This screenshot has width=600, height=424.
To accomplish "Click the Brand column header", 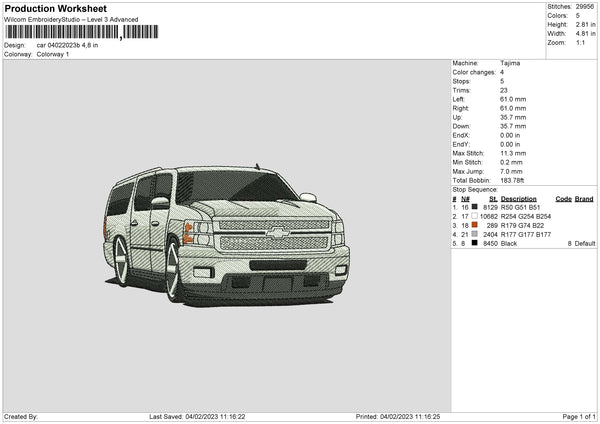I will tap(584, 199).
